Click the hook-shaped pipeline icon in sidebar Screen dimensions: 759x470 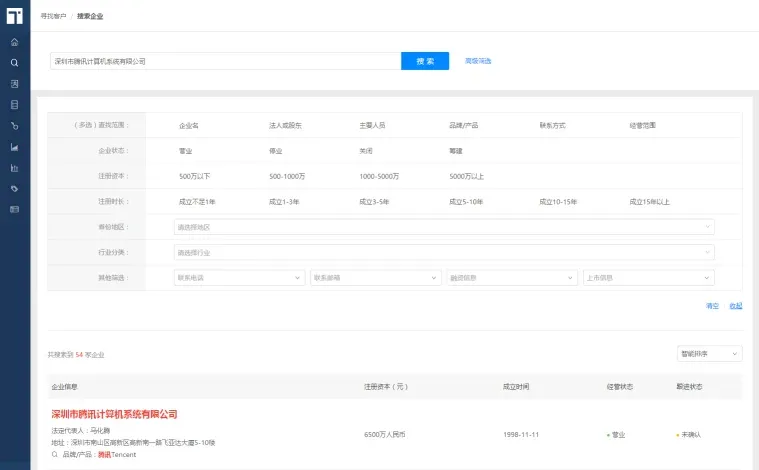click(x=15, y=126)
